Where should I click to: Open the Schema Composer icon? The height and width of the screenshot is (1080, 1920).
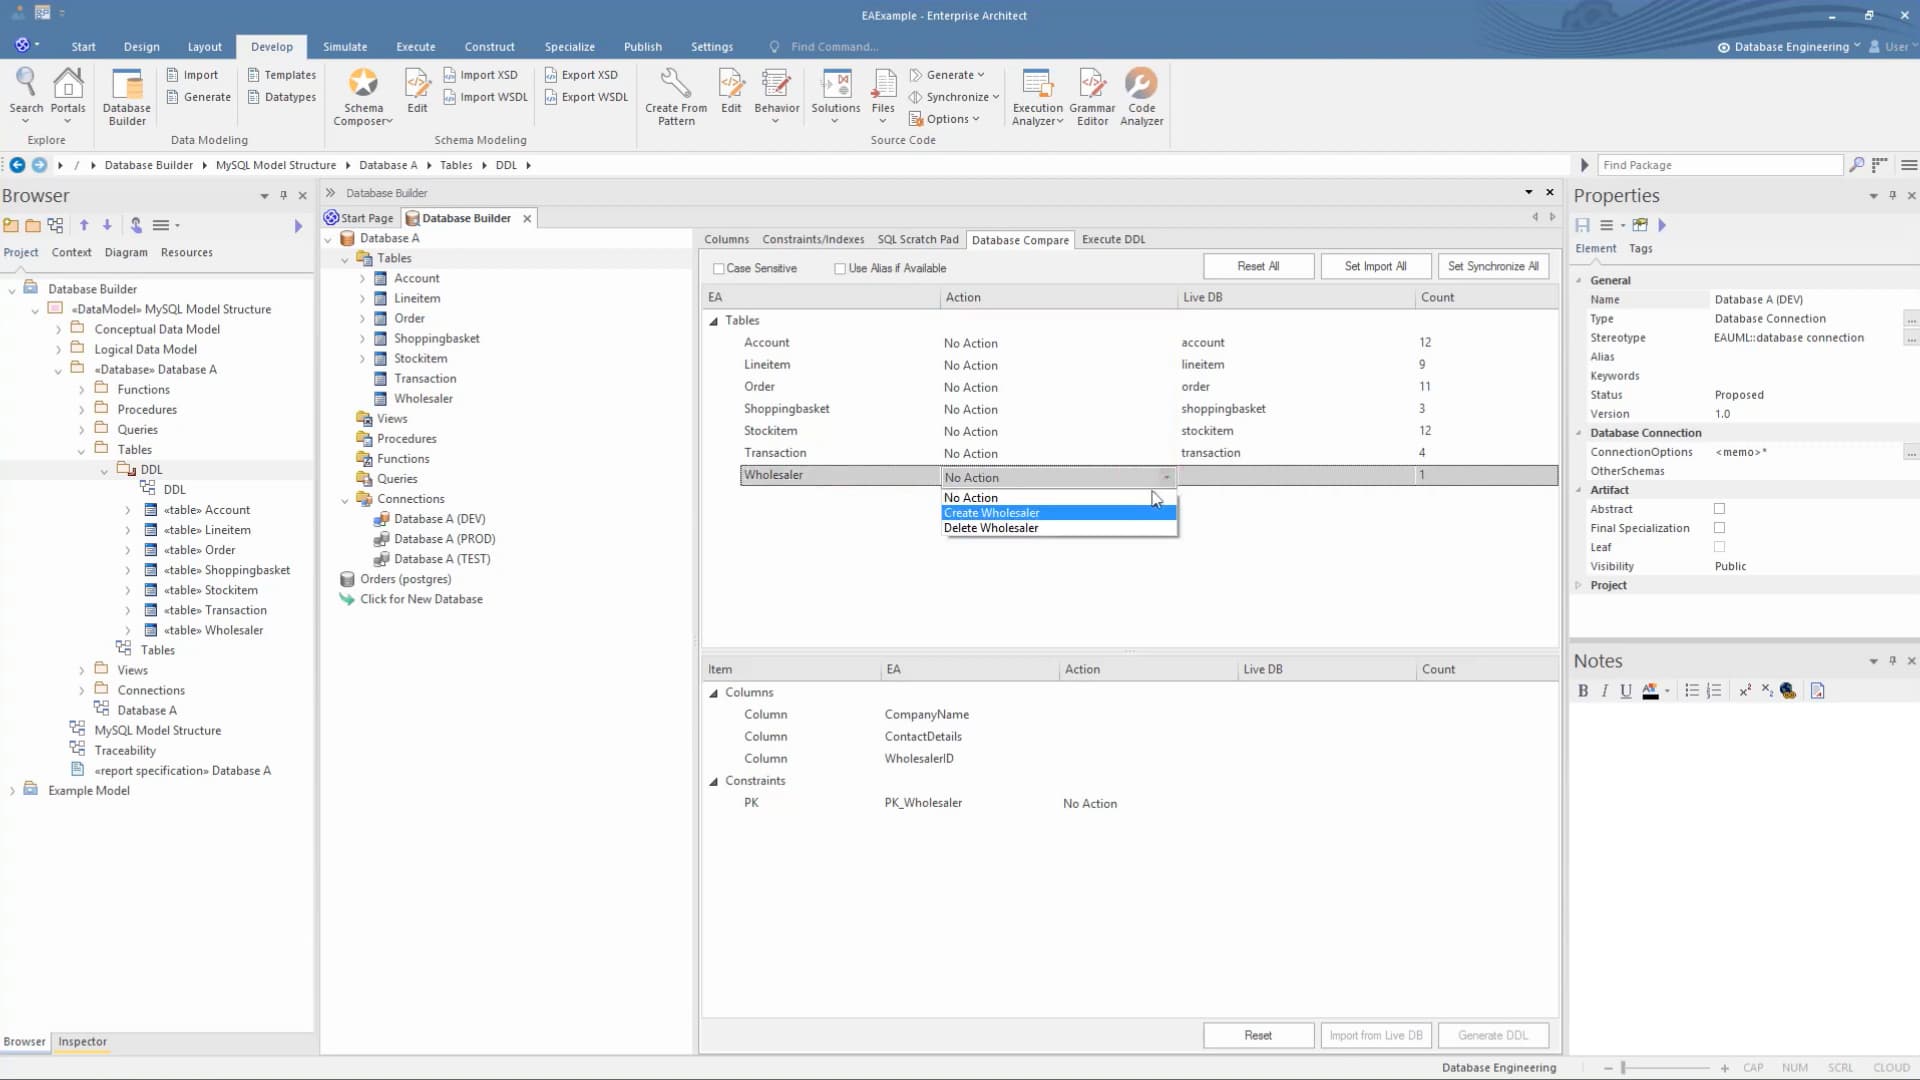[363, 97]
